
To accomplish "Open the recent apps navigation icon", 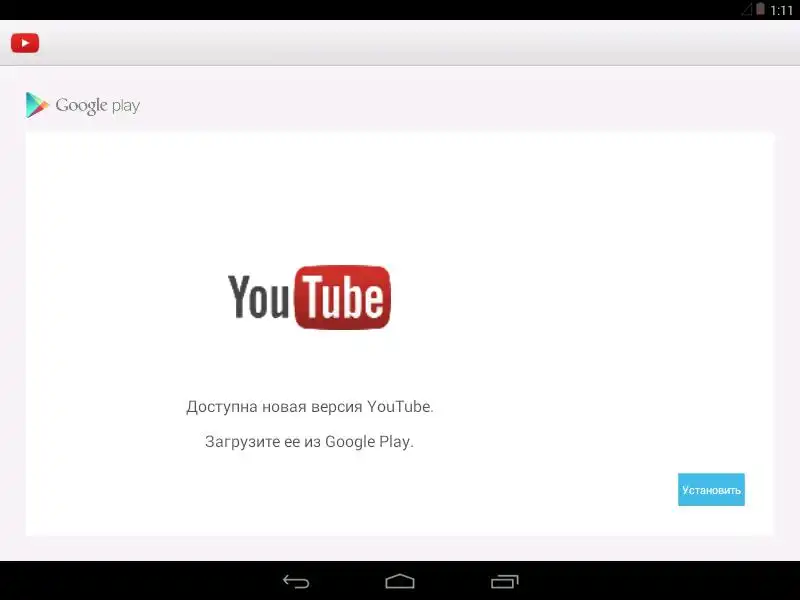I will [505, 582].
